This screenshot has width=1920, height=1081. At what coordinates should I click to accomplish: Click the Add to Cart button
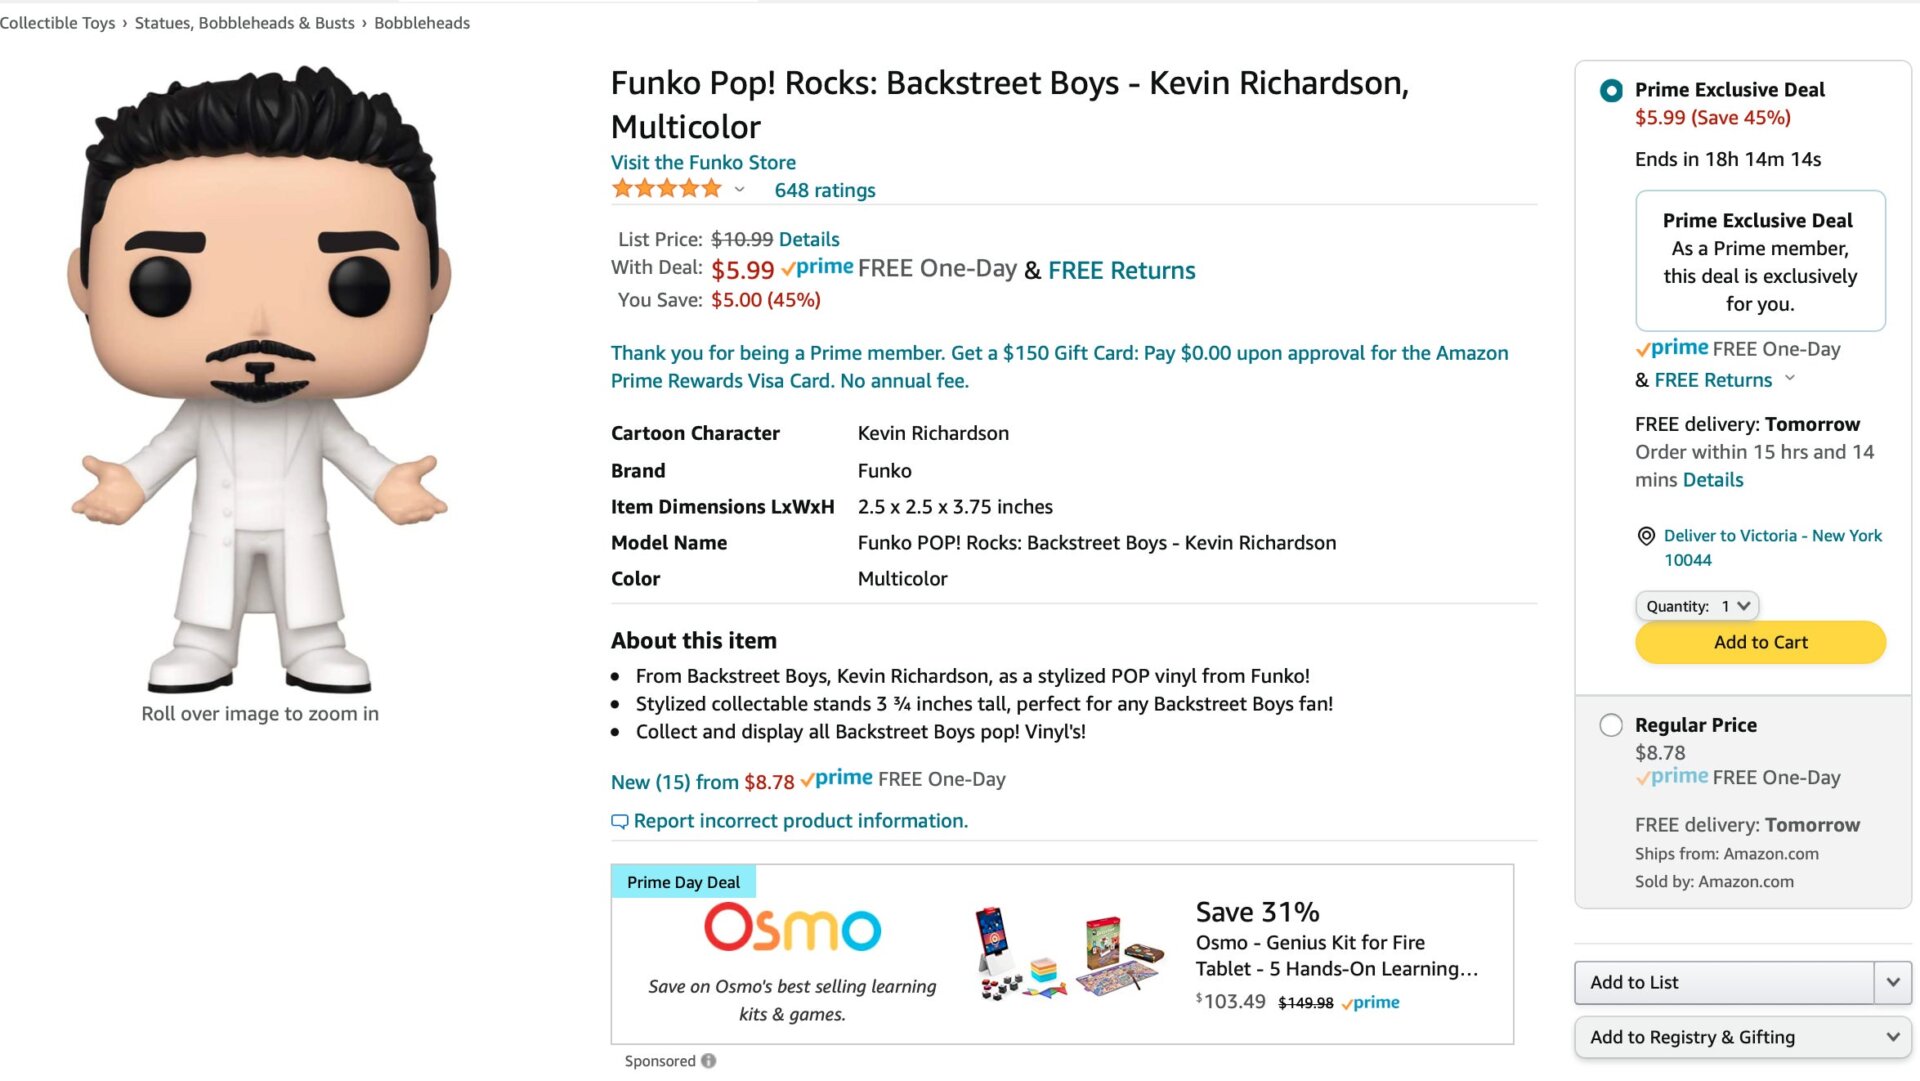1760,642
